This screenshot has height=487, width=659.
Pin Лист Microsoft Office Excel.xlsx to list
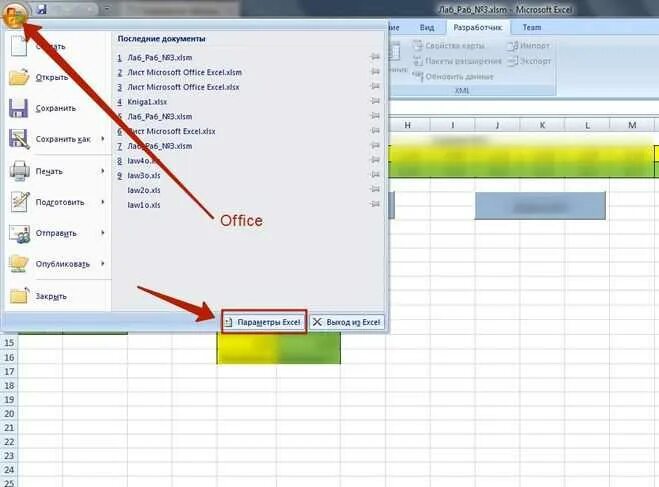pyautogui.click(x=375, y=86)
